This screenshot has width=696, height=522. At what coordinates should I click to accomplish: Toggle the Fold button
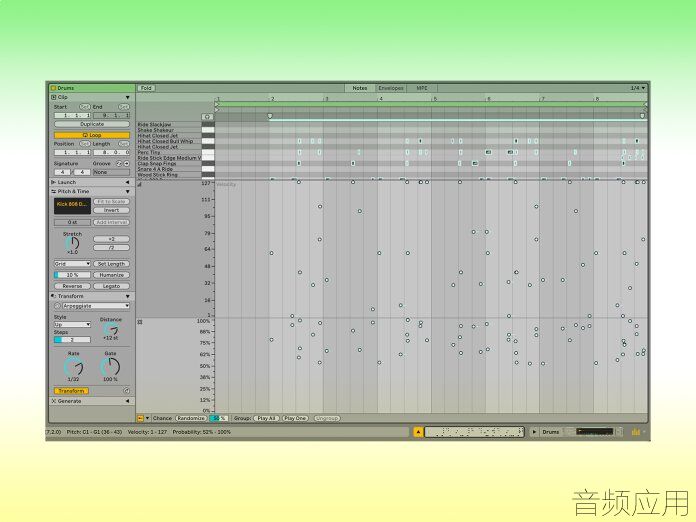tap(146, 88)
